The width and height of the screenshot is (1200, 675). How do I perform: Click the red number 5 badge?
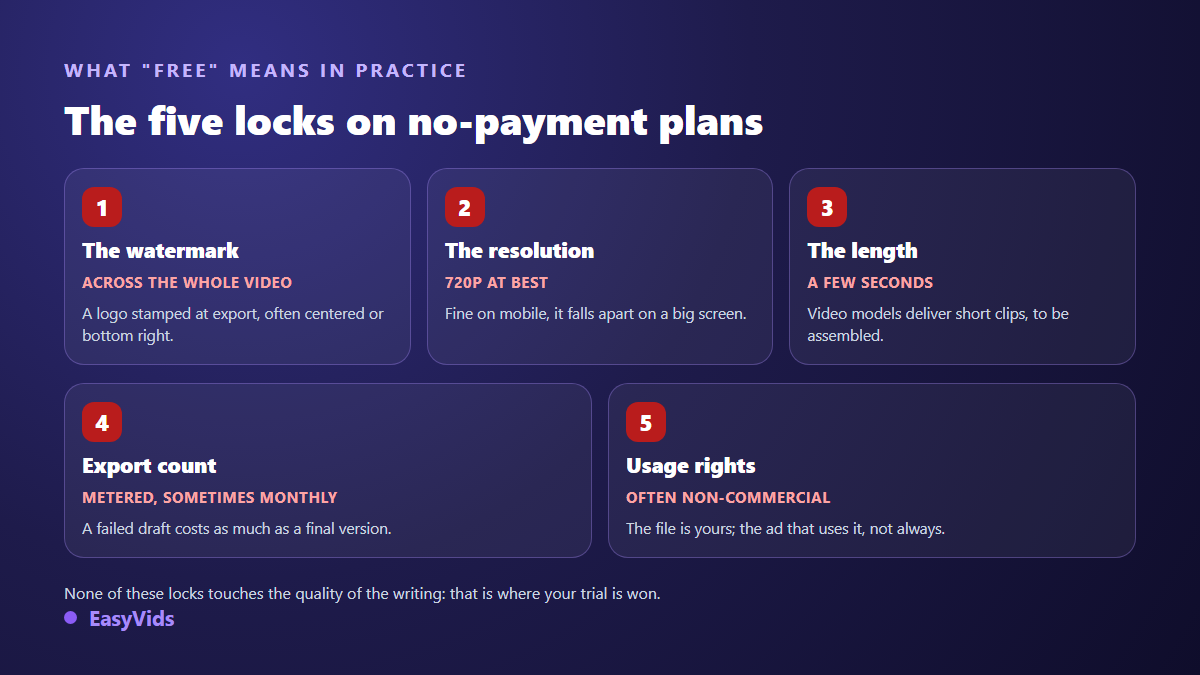(x=646, y=422)
